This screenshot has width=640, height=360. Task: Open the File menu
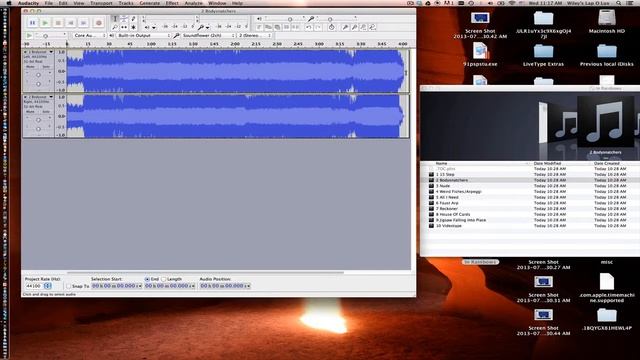(49, 3)
